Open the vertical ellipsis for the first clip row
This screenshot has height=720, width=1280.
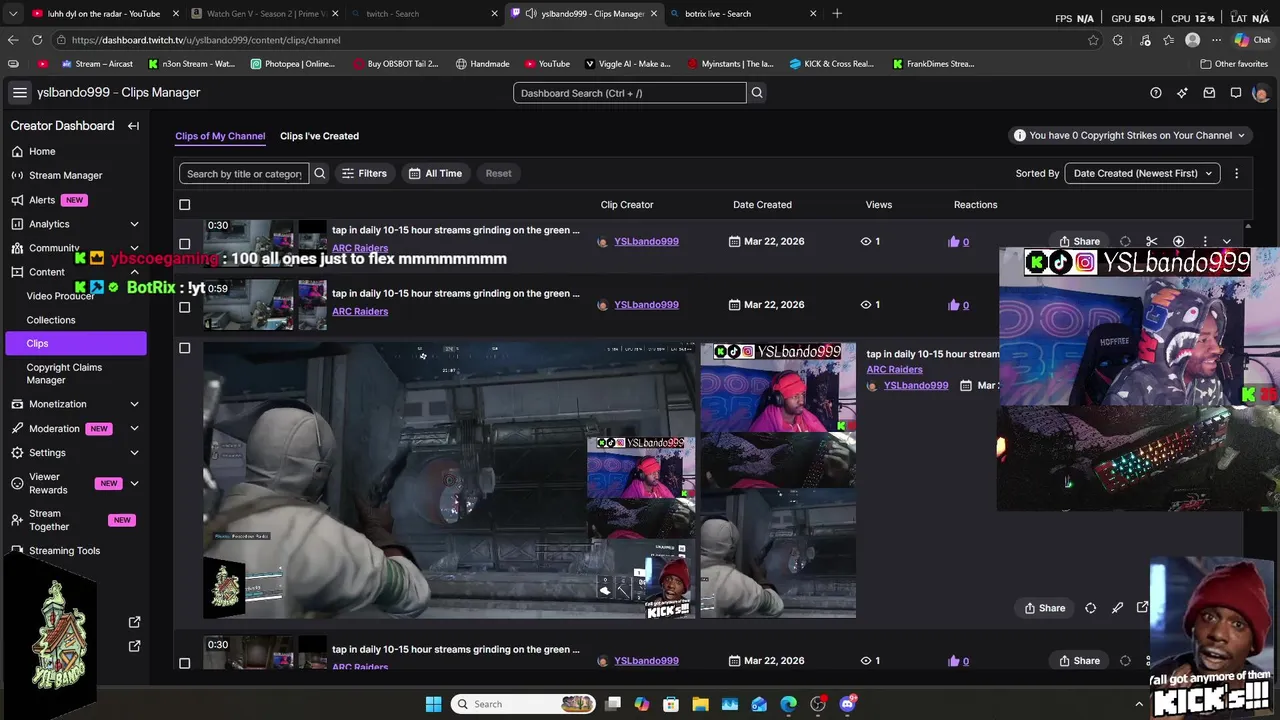click(x=1205, y=241)
